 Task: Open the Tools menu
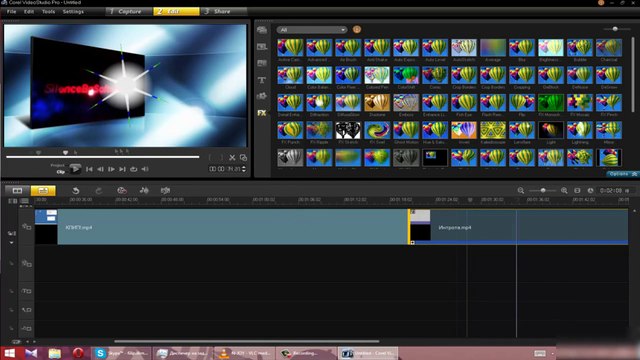tap(48, 11)
